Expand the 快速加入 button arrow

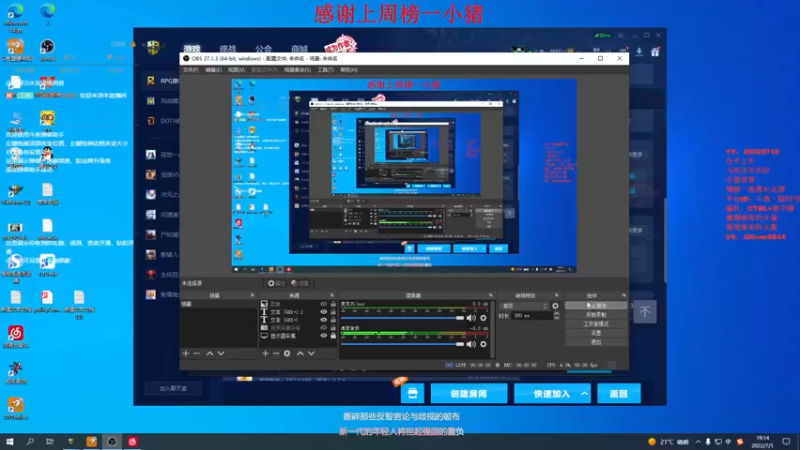click(584, 393)
